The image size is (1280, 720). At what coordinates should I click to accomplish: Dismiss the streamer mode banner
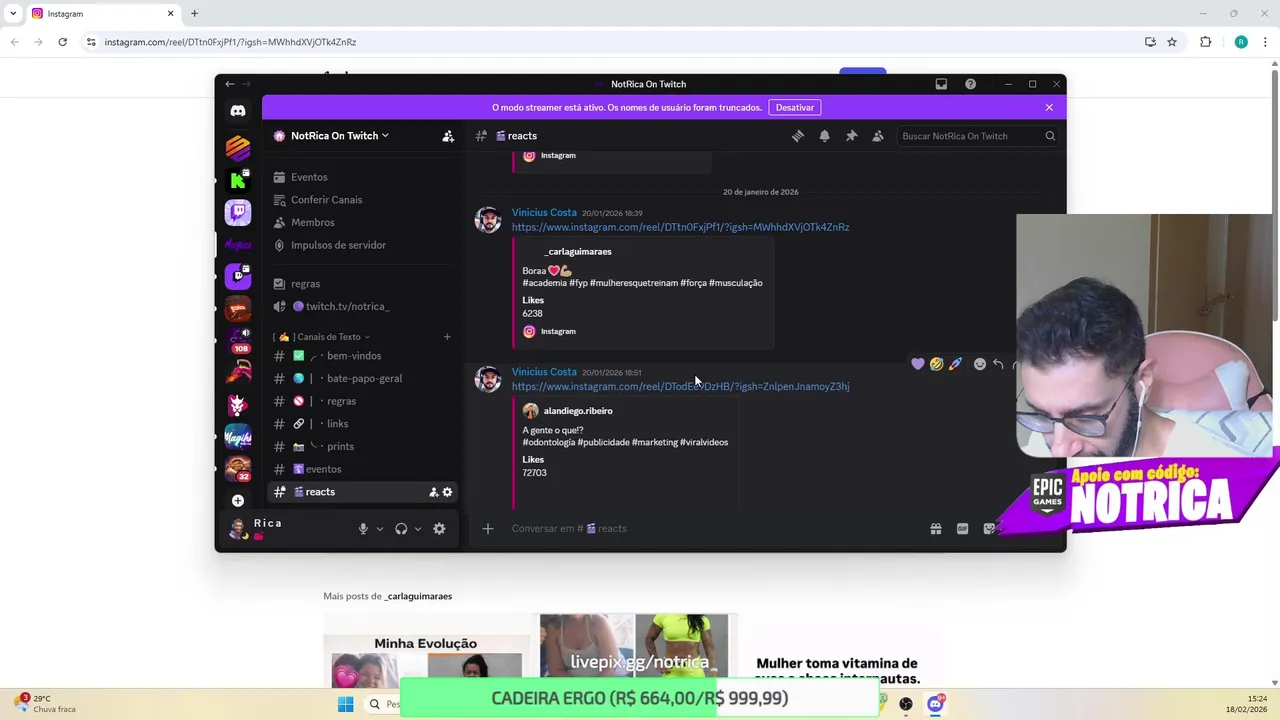click(x=1049, y=107)
